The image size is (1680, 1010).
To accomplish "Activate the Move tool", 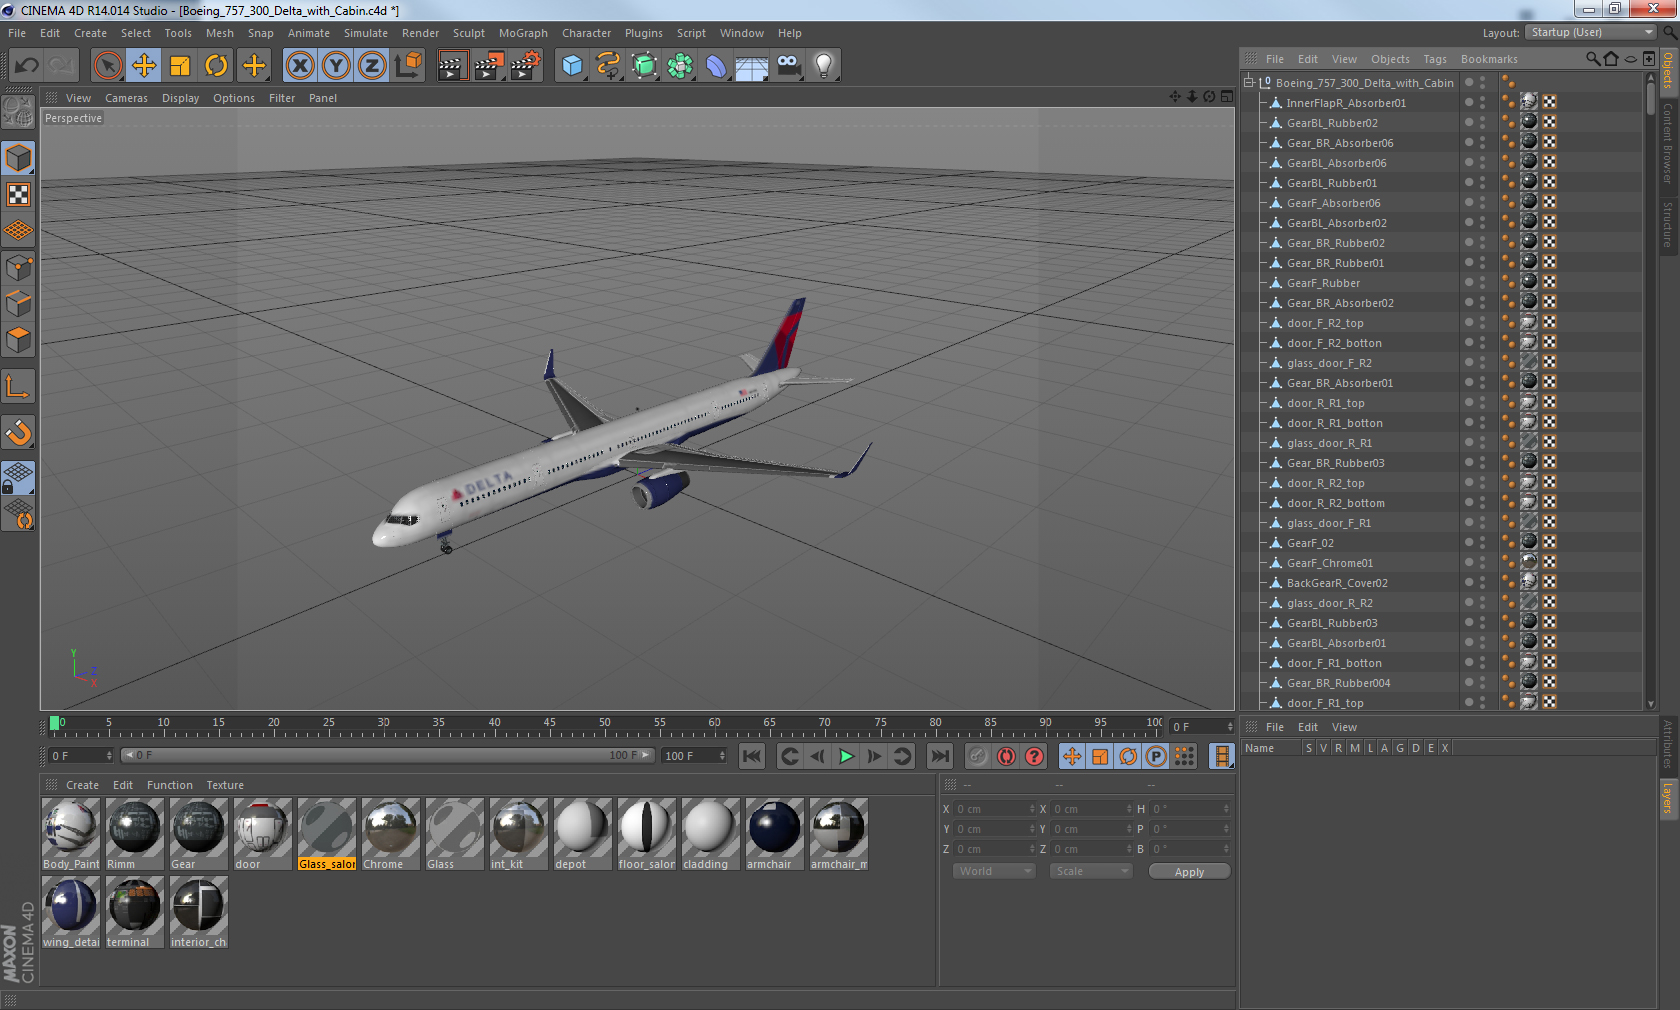I will (x=144, y=66).
